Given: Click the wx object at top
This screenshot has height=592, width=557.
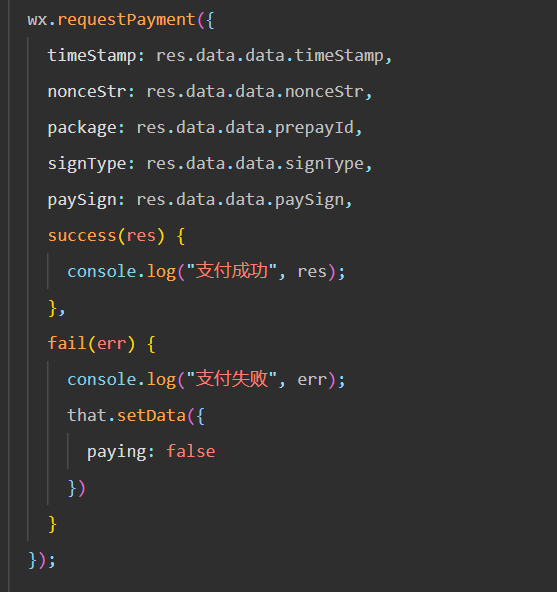Looking at the screenshot, I should 37,20.
